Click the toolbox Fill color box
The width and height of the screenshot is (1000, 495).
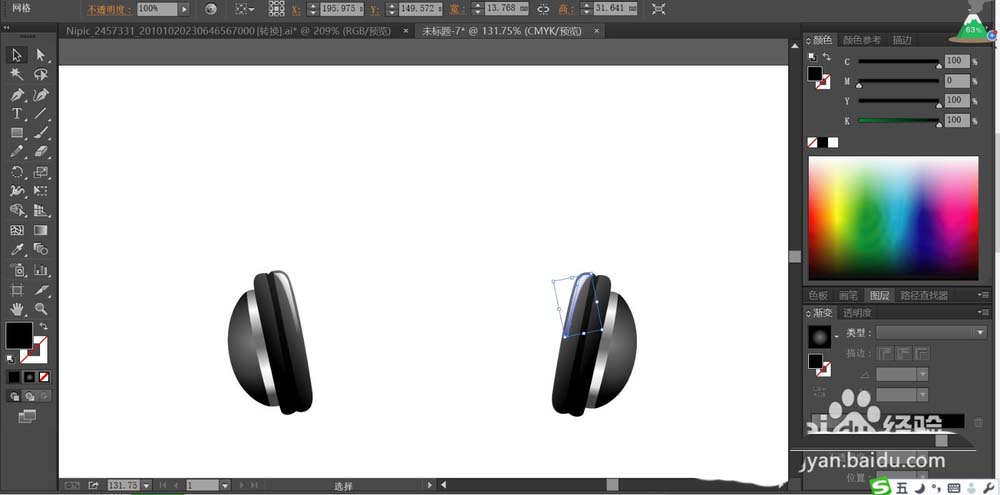pyautogui.click(x=19, y=336)
